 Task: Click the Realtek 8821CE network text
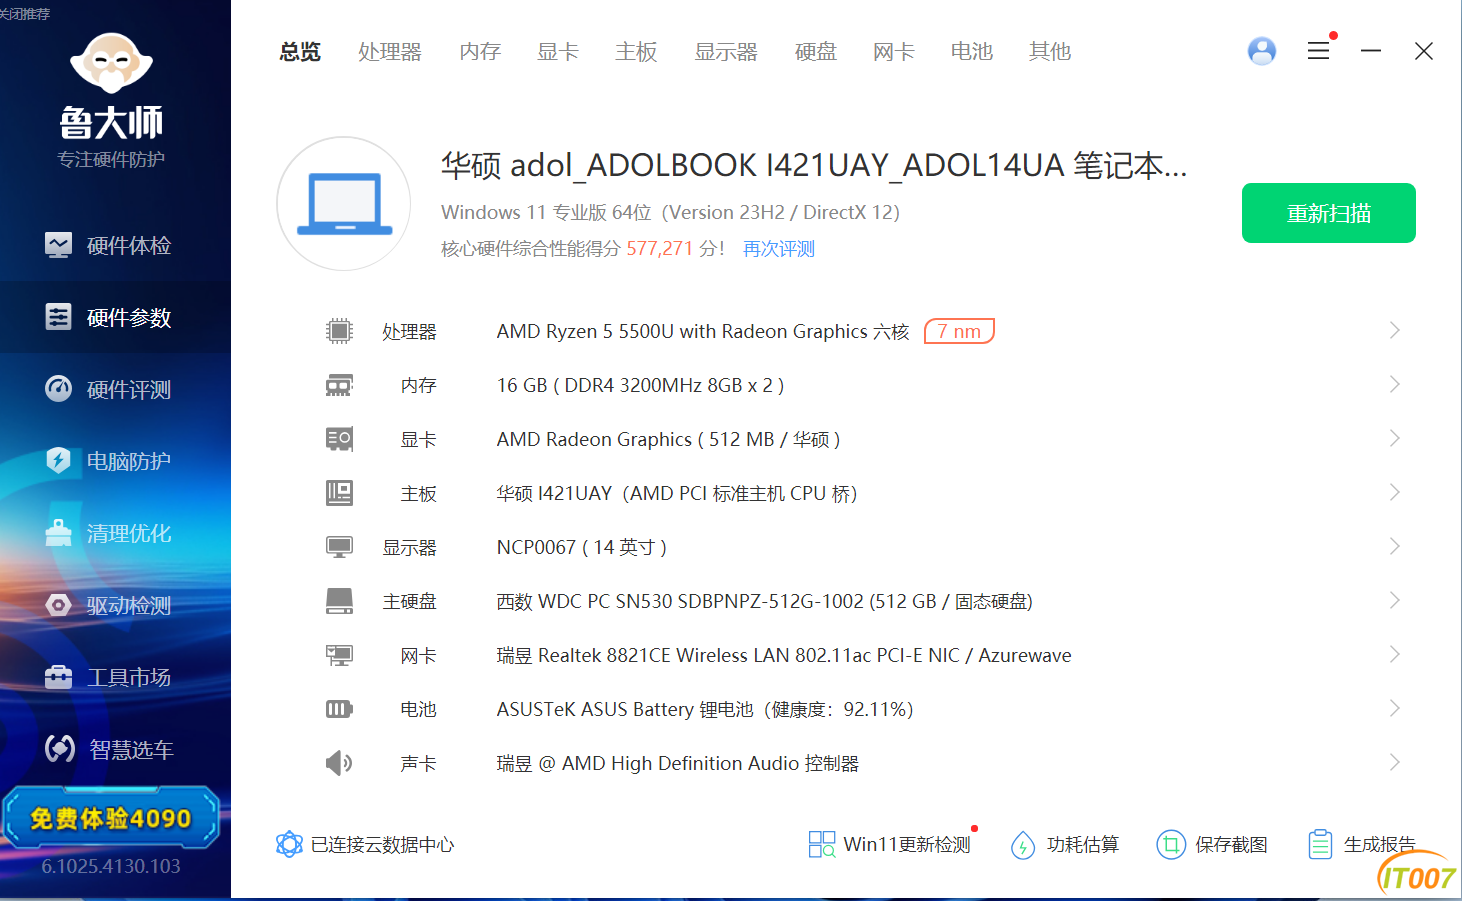784,655
